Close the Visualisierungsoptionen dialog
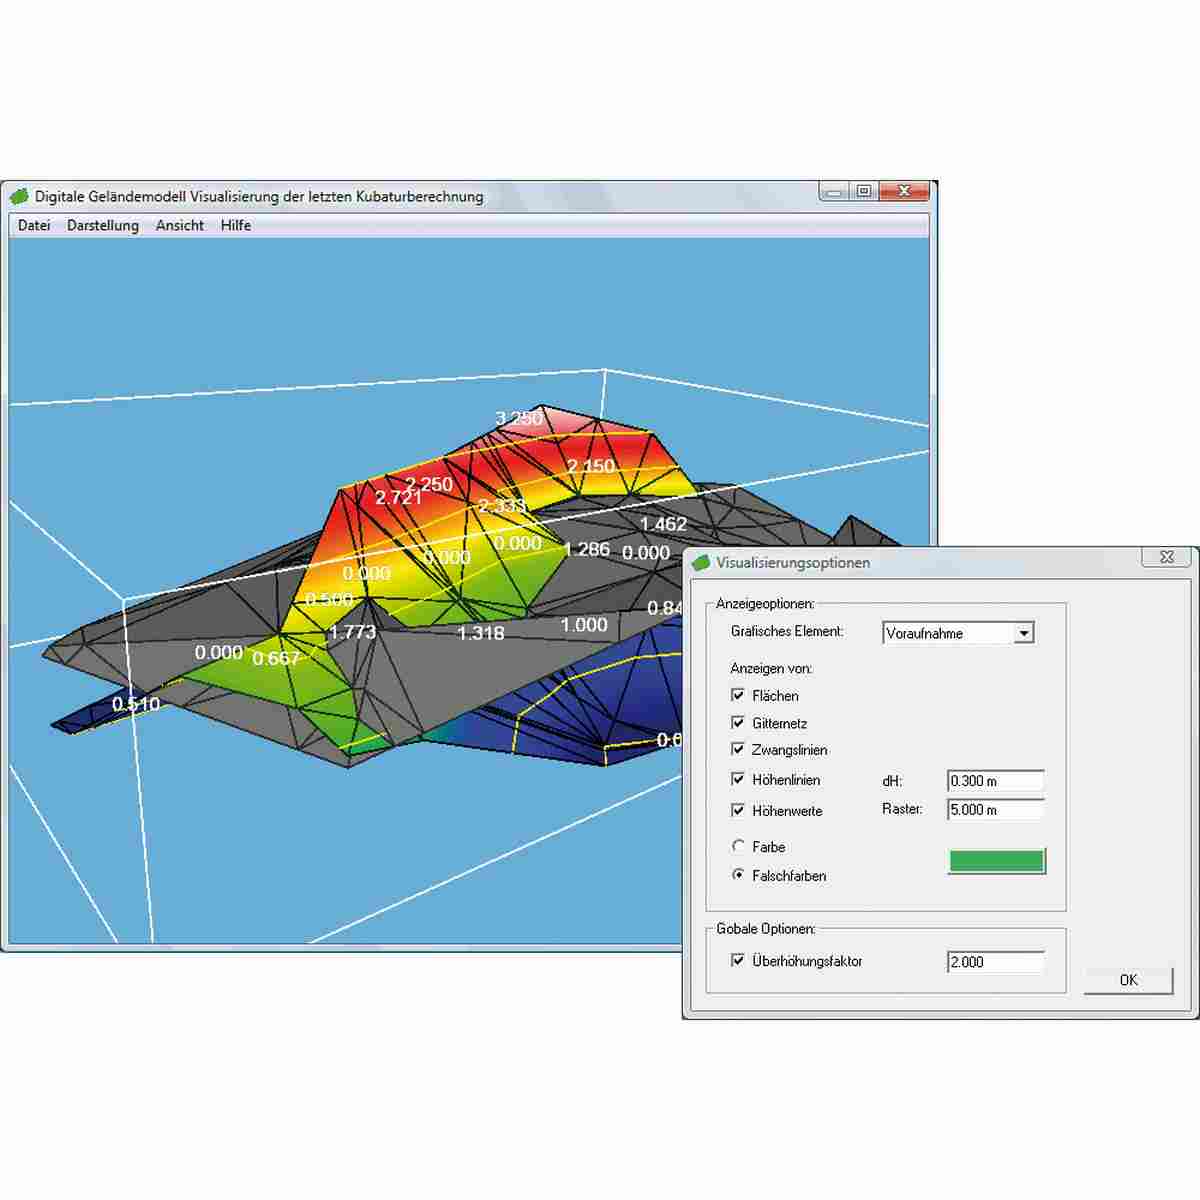 (1167, 558)
